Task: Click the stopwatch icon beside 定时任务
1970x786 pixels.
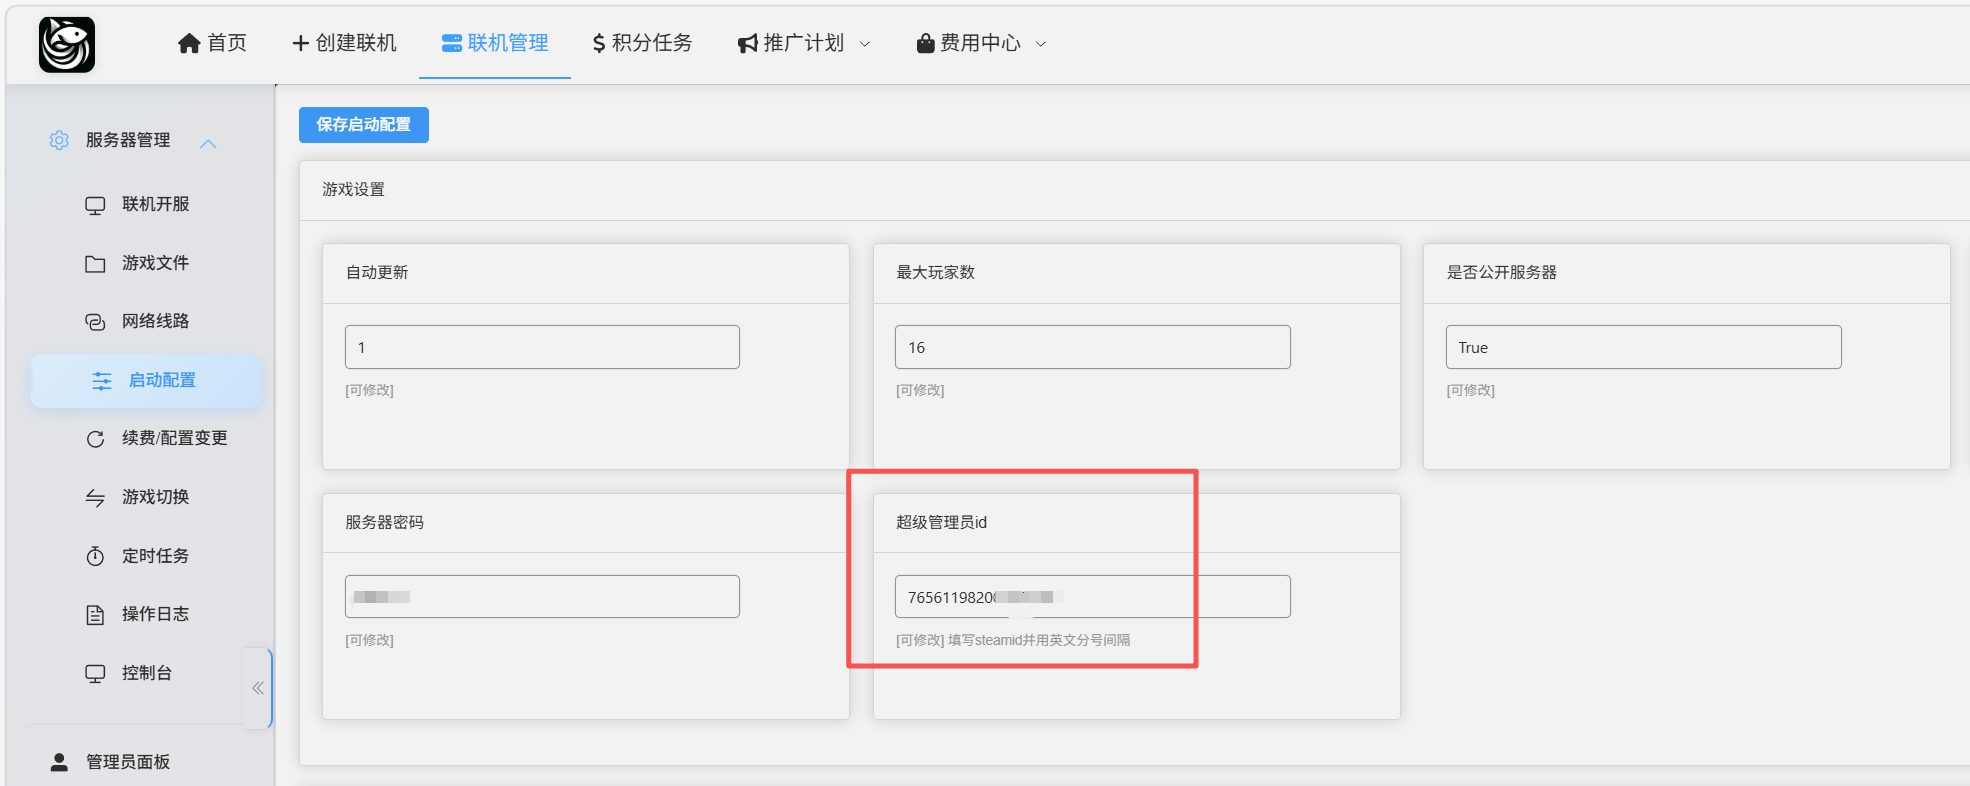Action: [x=95, y=556]
